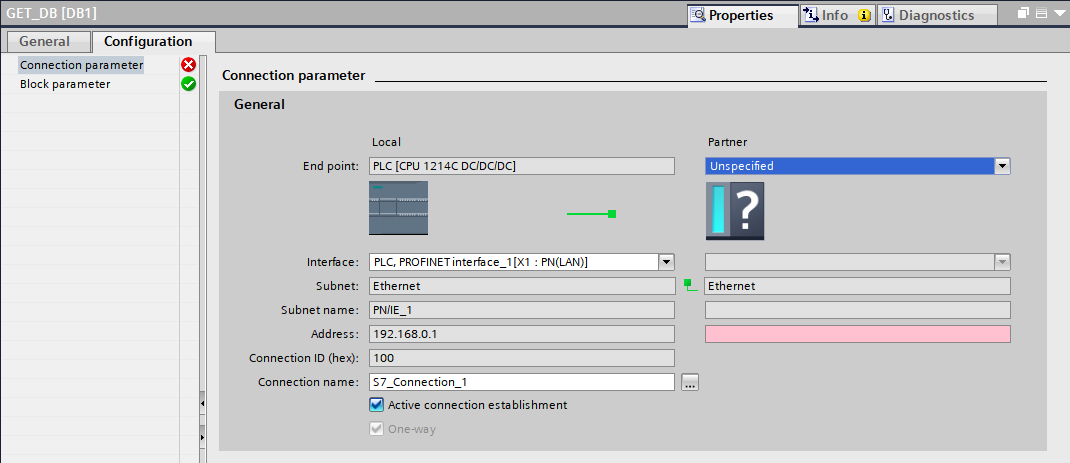Click the Local column label
1070x463 pixels.
point(386,142)
